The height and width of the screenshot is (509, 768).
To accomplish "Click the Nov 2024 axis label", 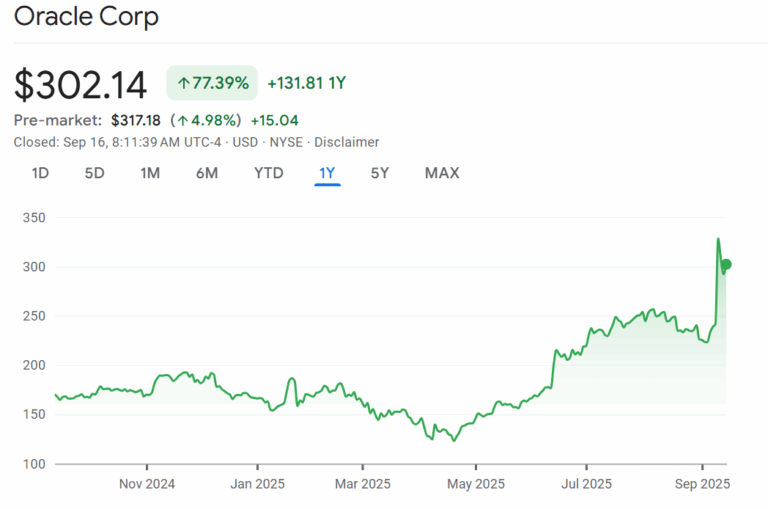I will point(147,484).
